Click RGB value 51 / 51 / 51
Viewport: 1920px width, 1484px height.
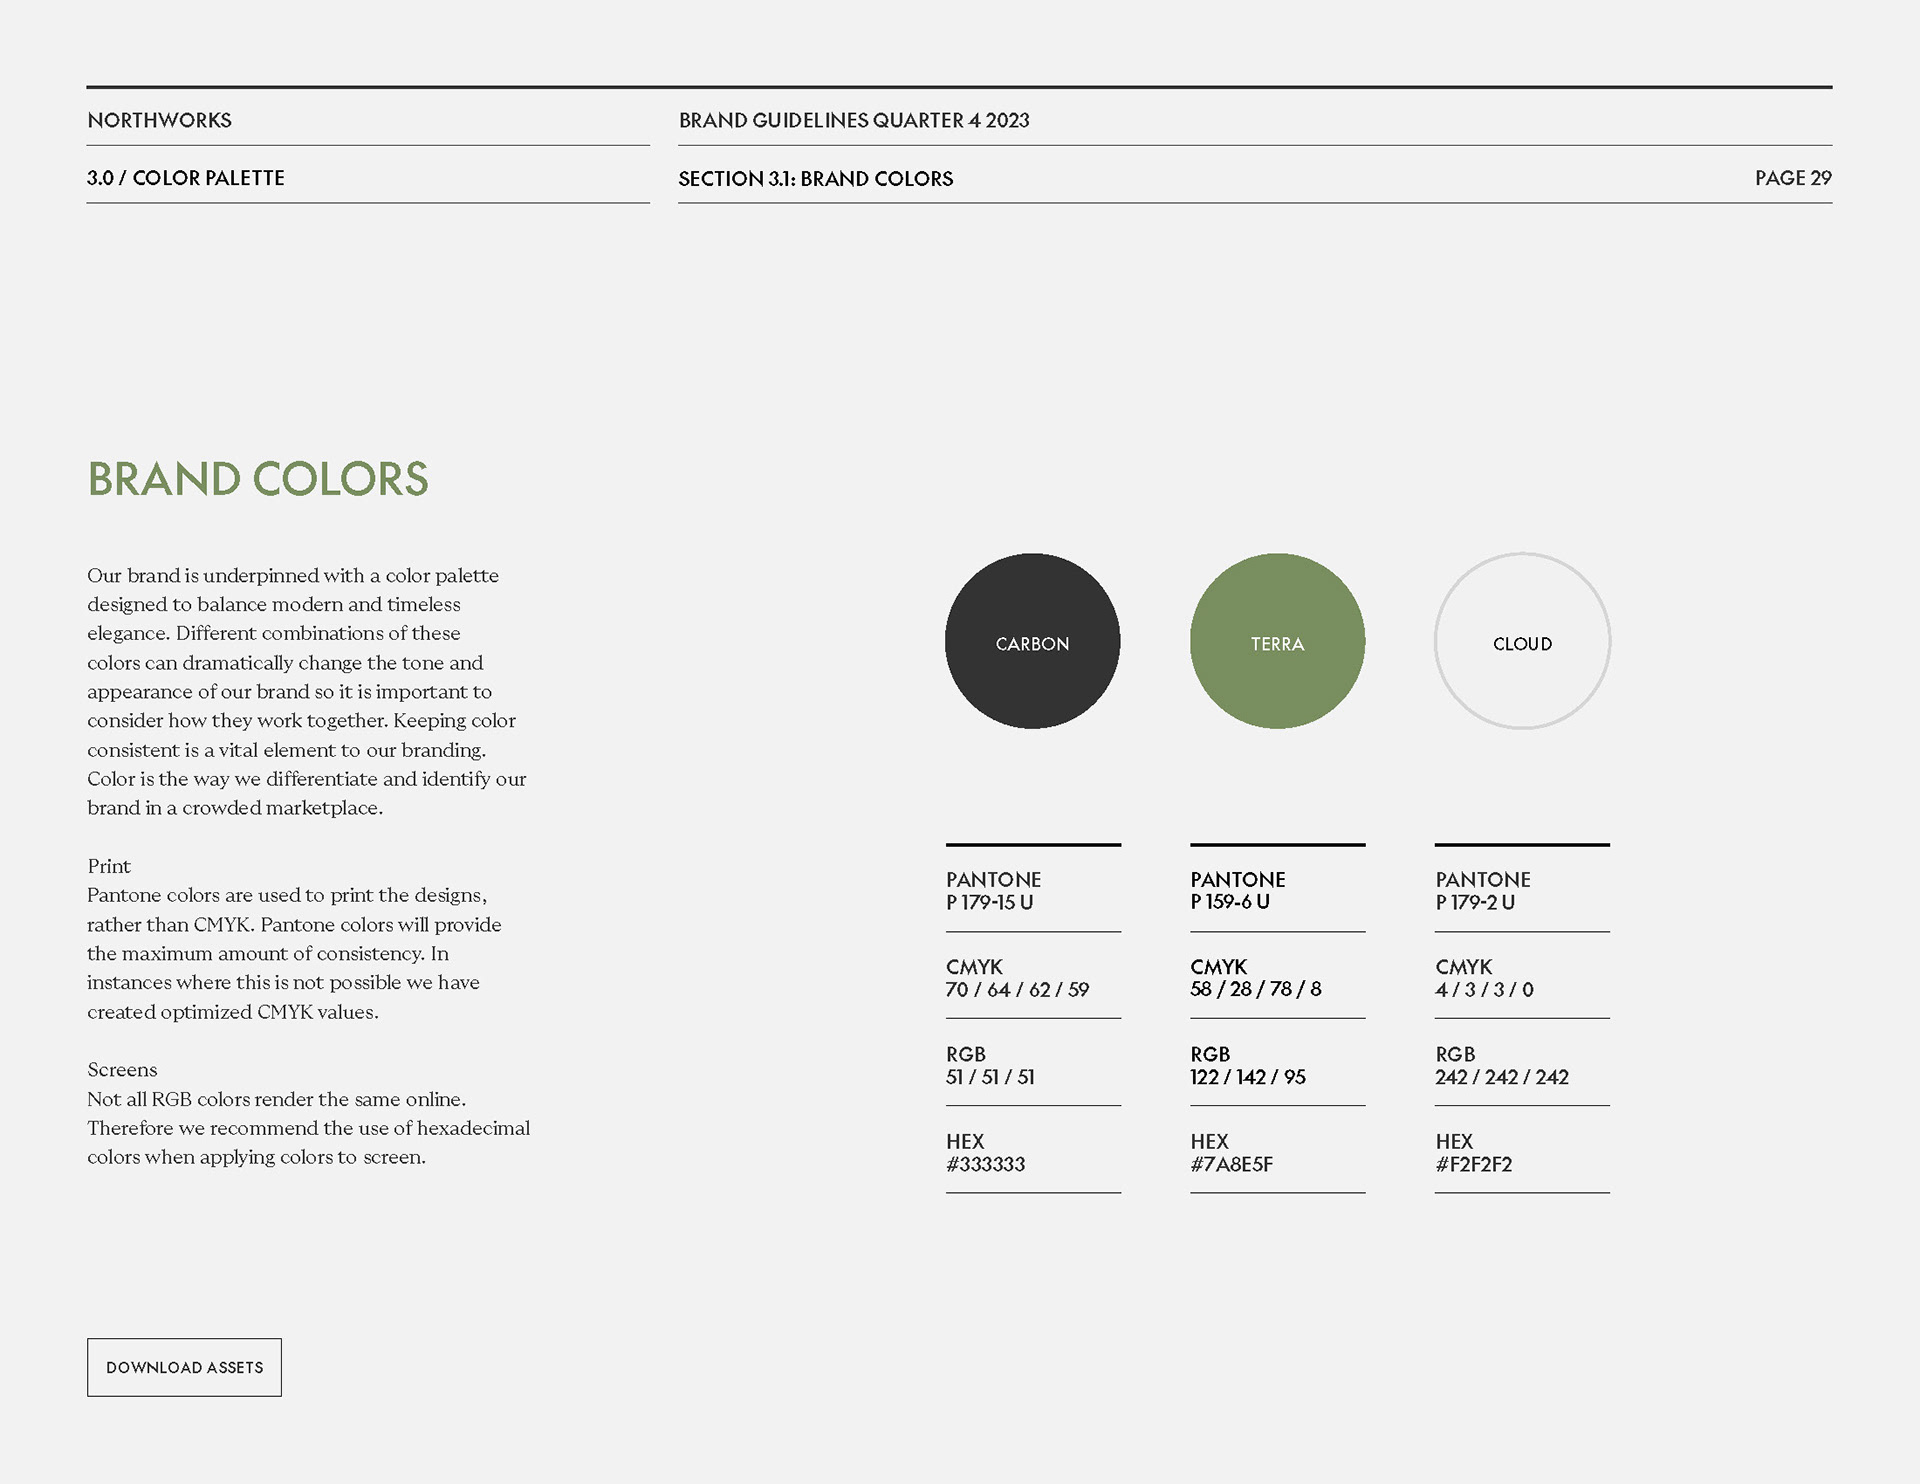(x=990, y=1077)
